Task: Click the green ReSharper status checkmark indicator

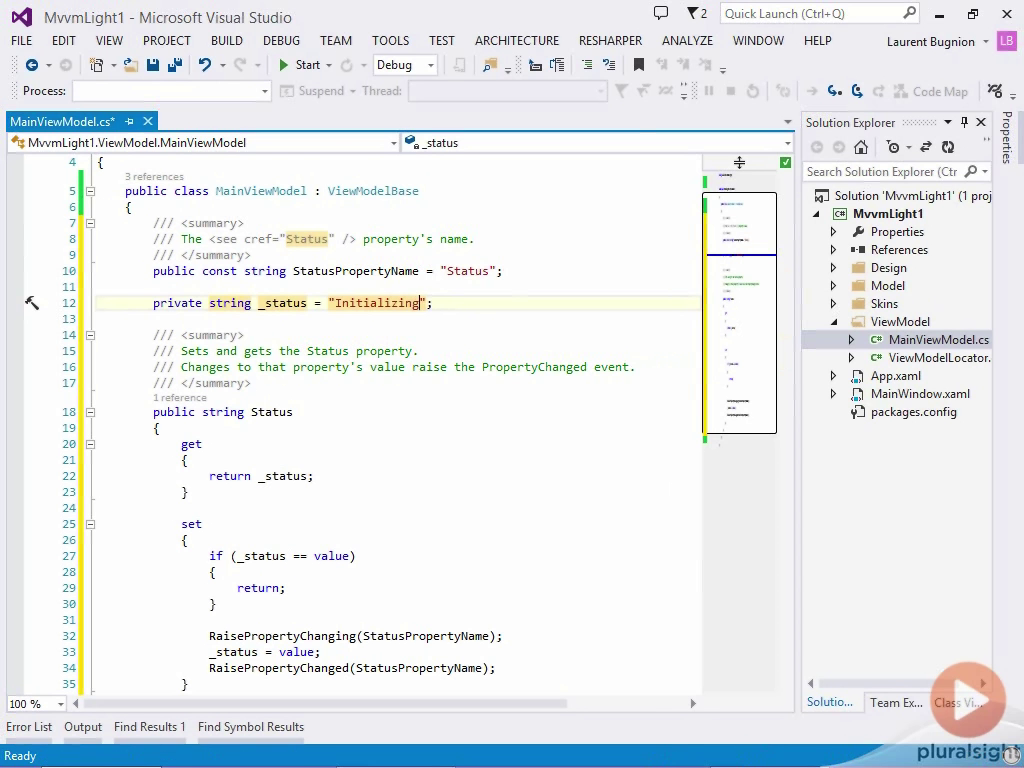Action: pos(786,162)
